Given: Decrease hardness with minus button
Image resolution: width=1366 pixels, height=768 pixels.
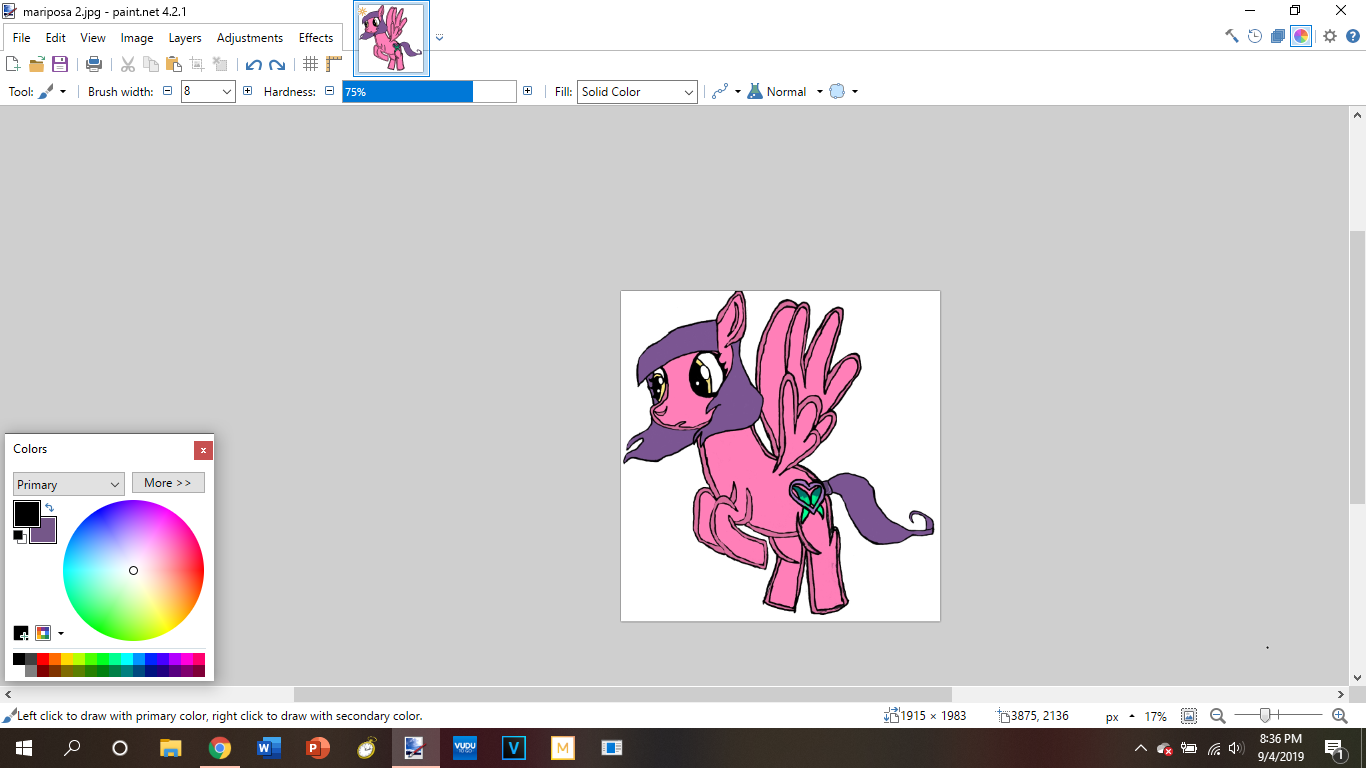Looking at the screenshot, I should [x=329, y=91].
